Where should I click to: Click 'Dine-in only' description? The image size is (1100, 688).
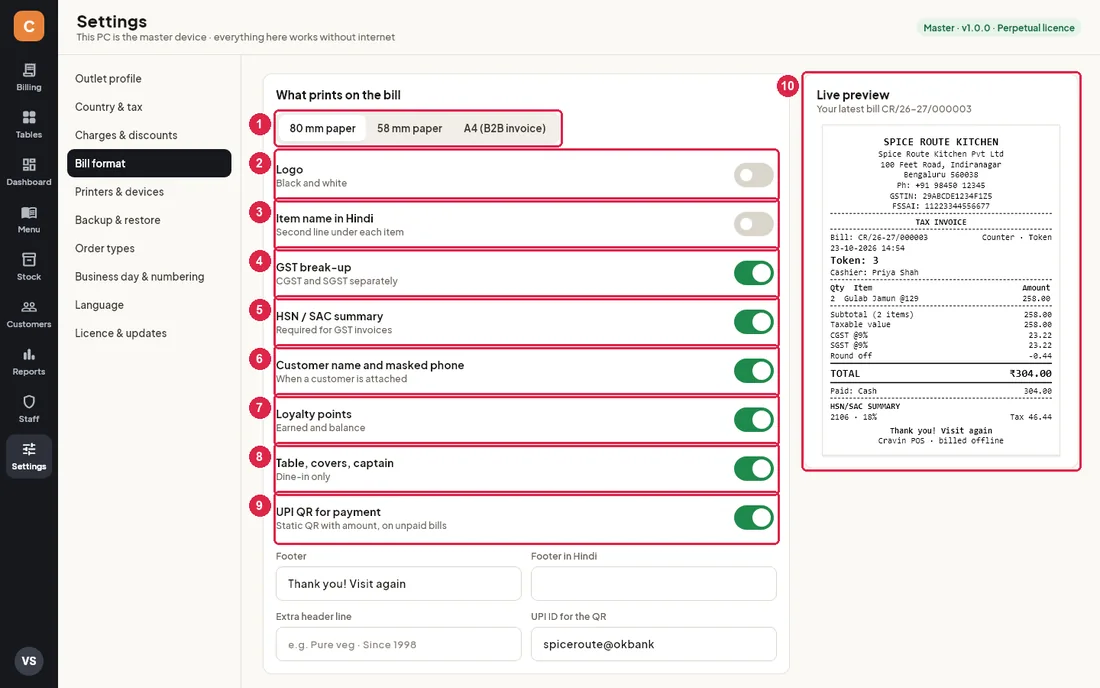click(303, 477)
